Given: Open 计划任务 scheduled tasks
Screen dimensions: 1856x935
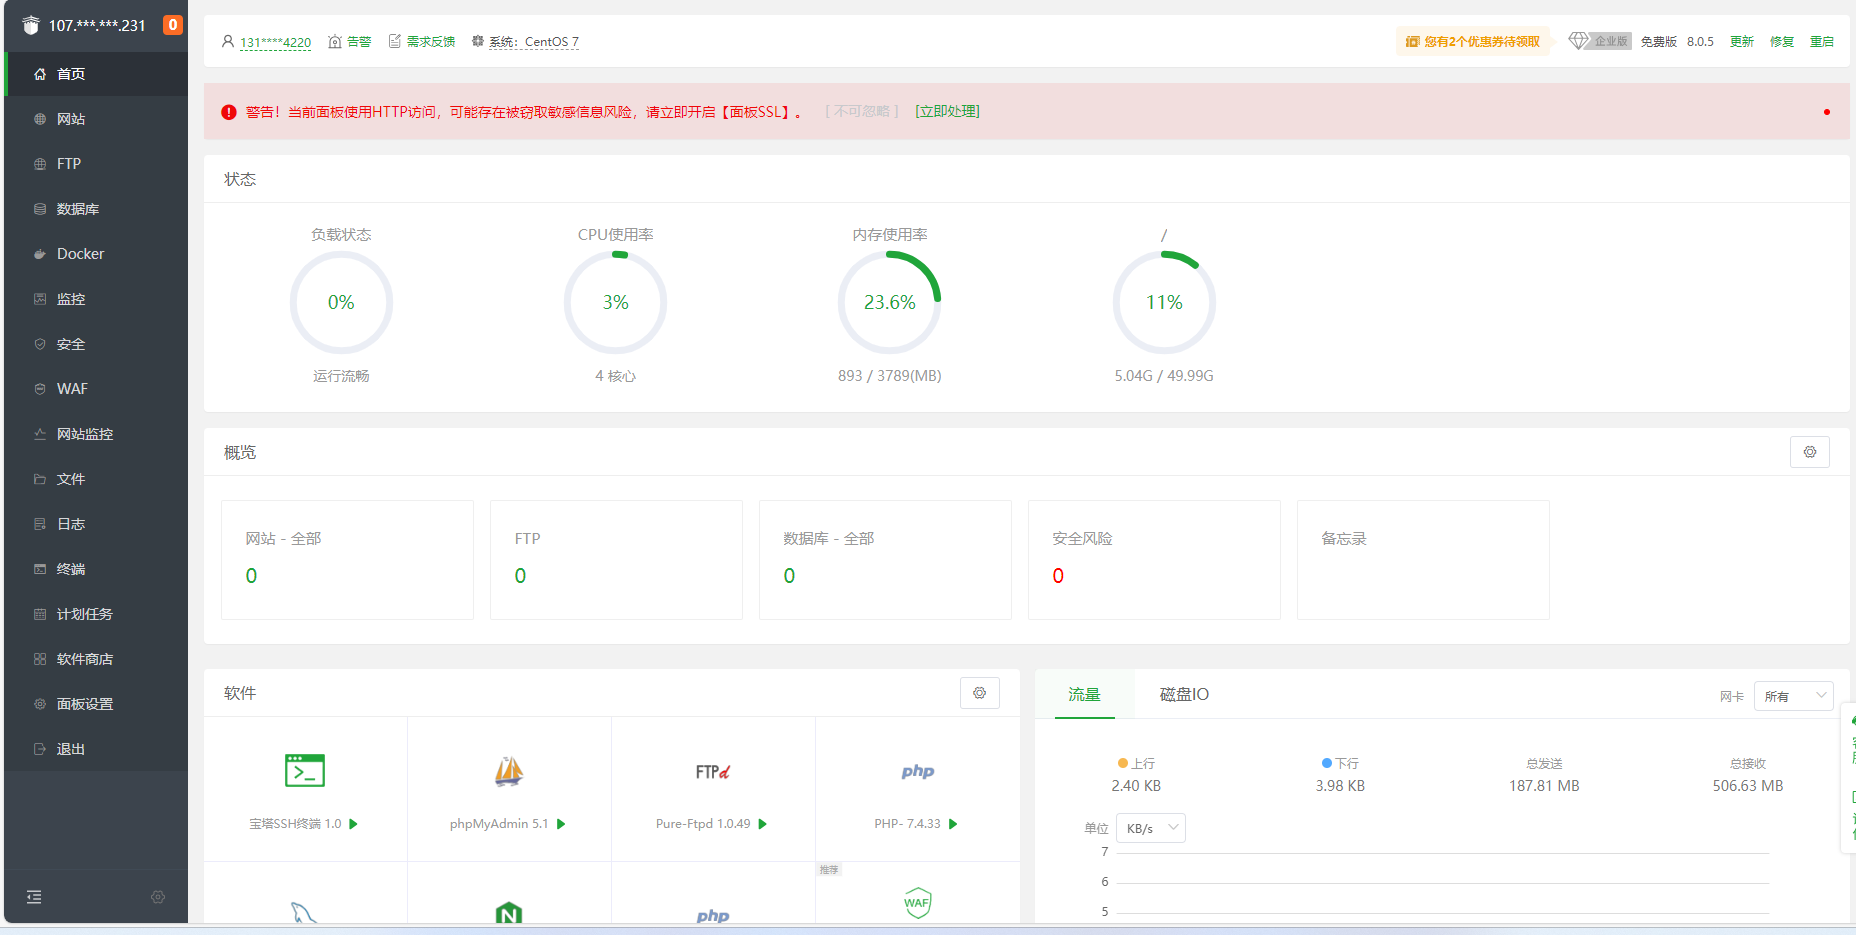Looking at the screenshot, I should 96,614.
